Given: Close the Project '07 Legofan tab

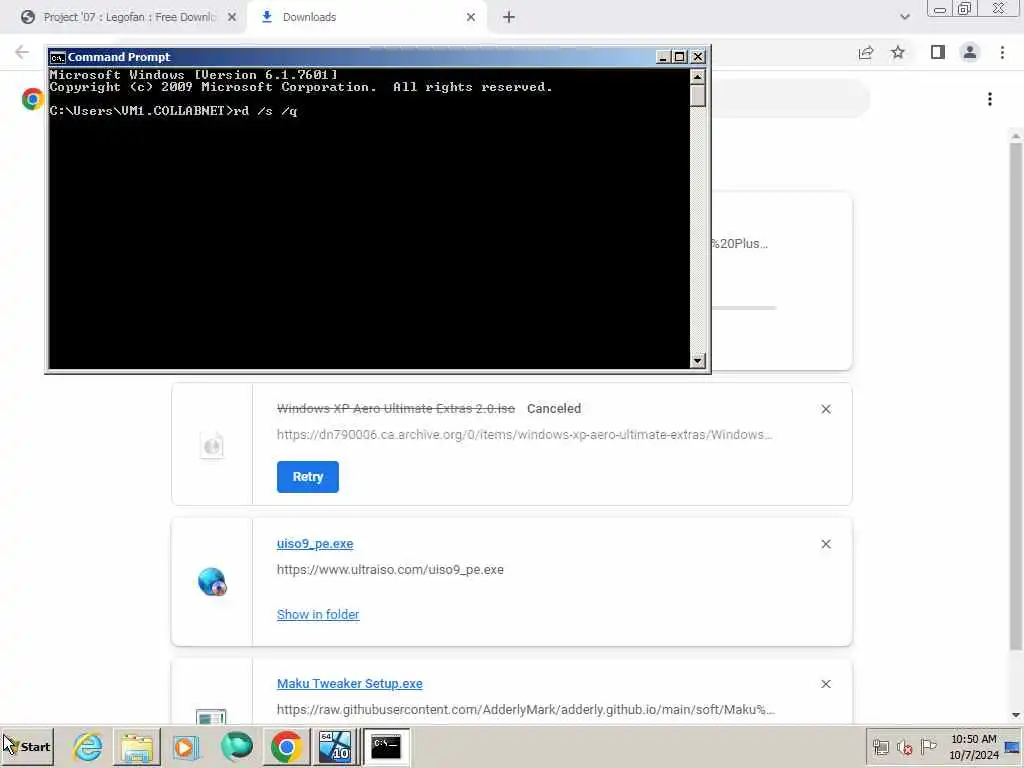Looking at the screenshot, I should [232, 17].
